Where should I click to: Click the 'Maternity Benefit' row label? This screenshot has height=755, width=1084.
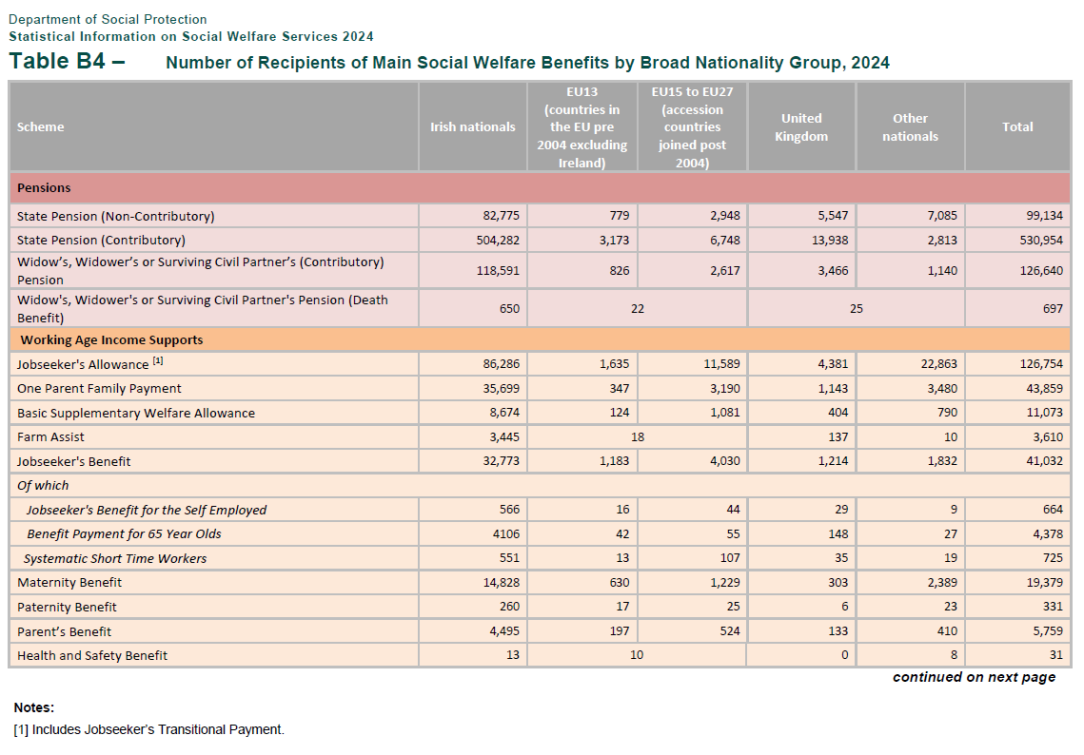coord(69,582)
